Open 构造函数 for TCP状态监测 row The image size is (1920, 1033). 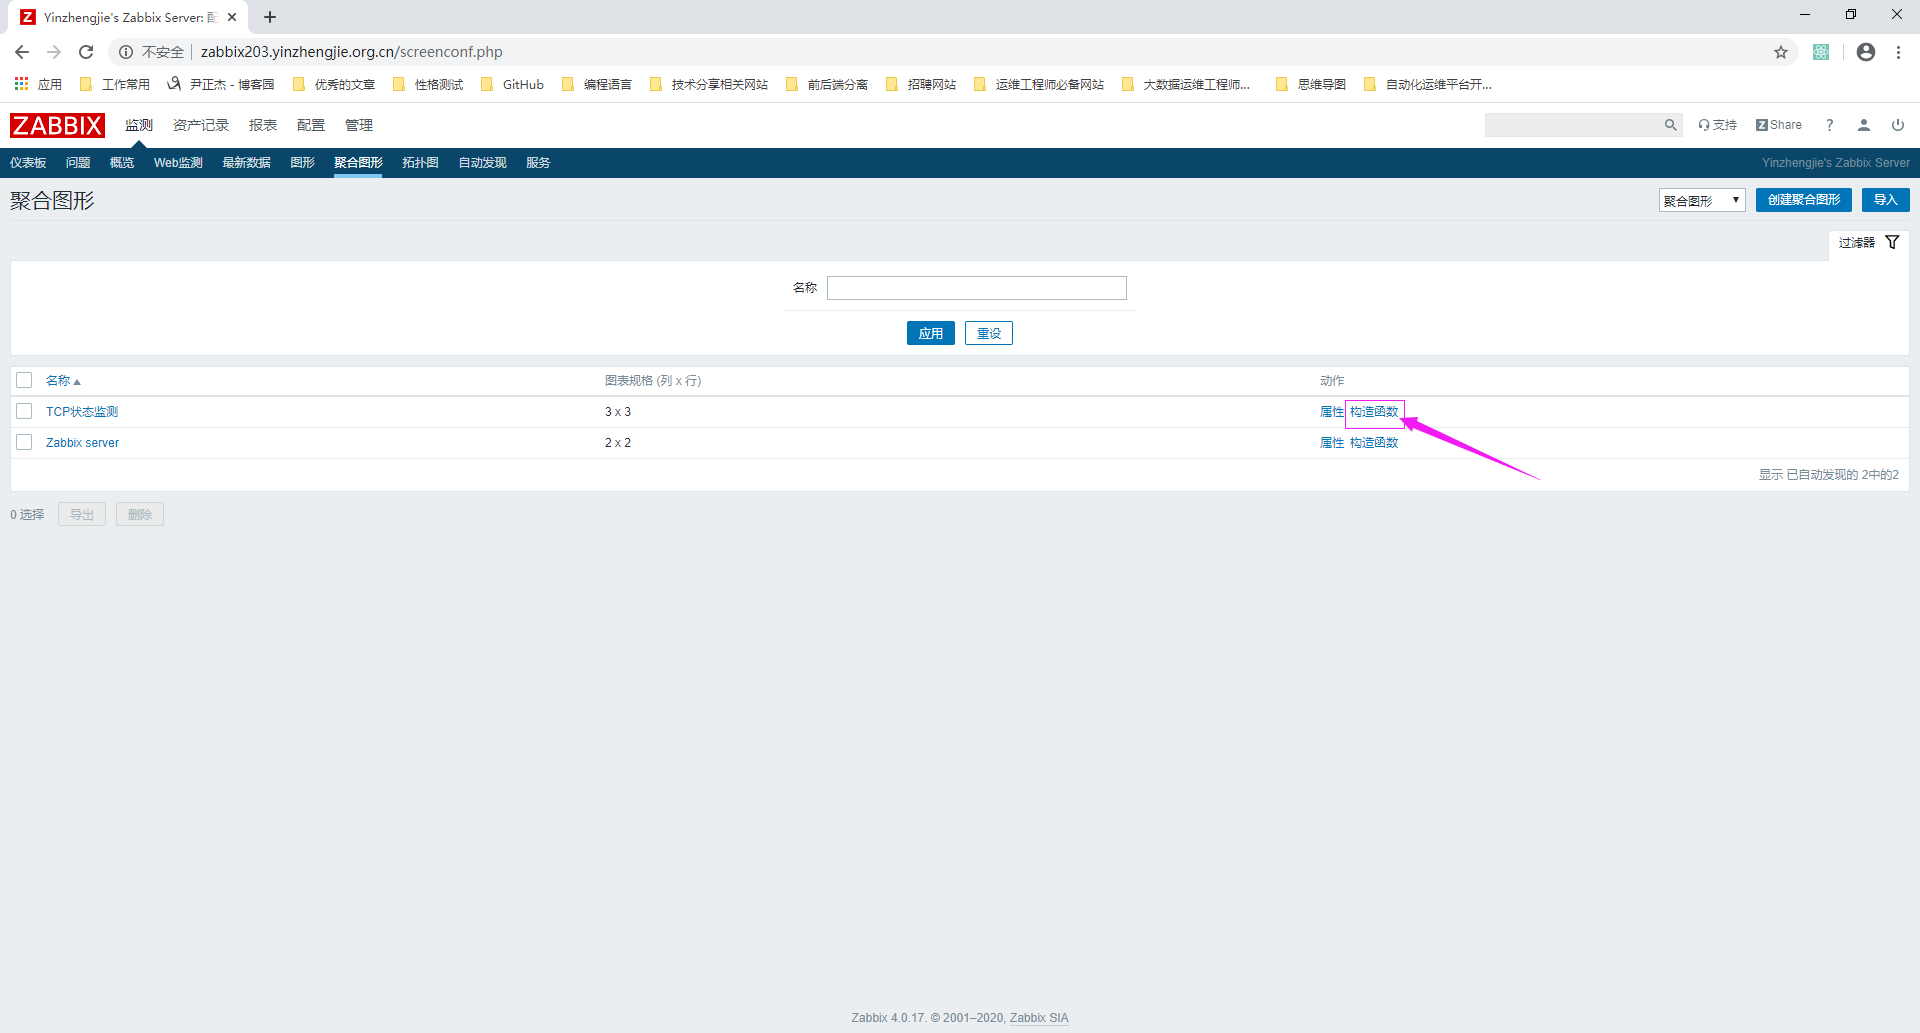[1374, 412]
